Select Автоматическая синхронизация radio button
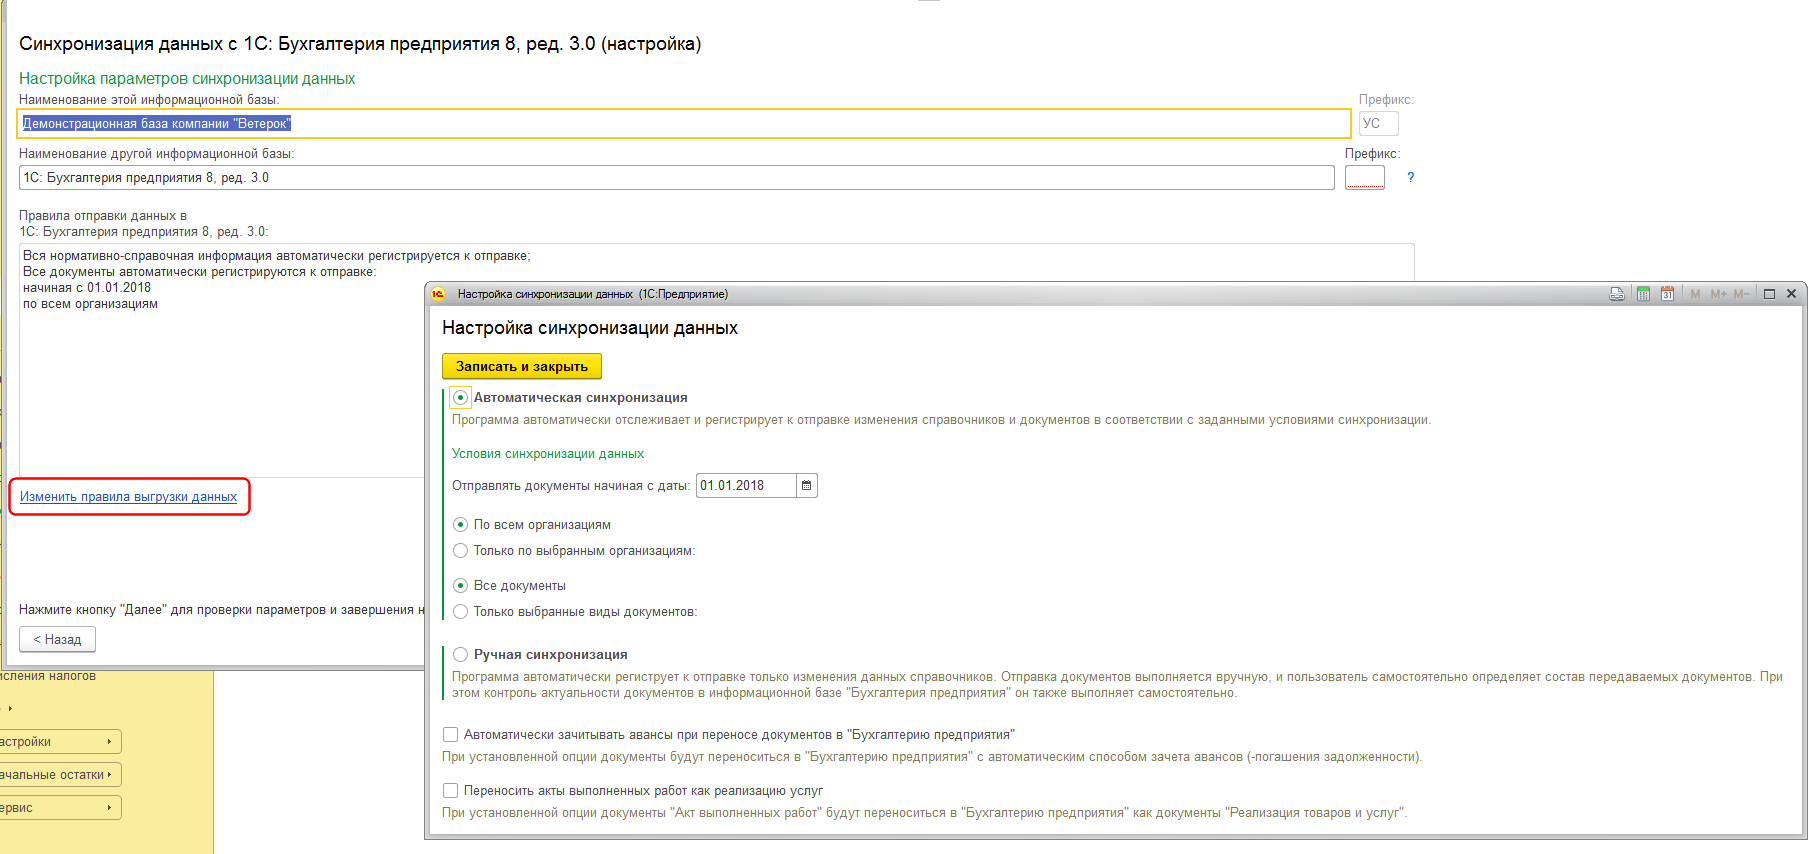 pyautogui.click(x=460, y=398)
